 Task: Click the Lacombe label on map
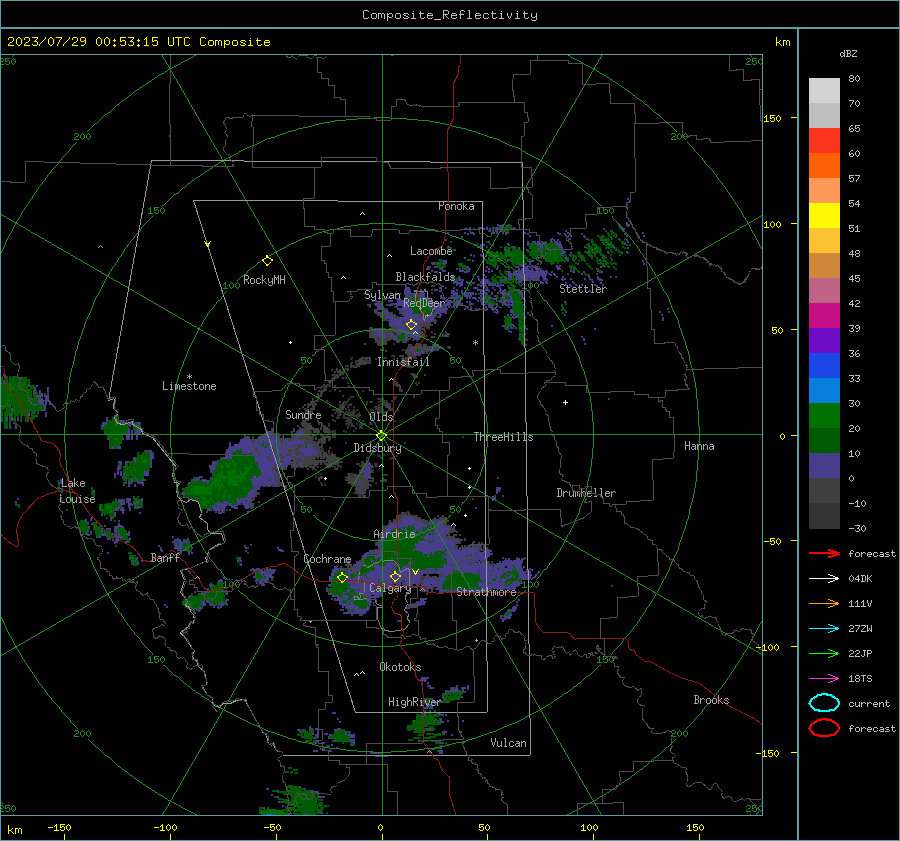pyautogui.click(x=431, y=251)
